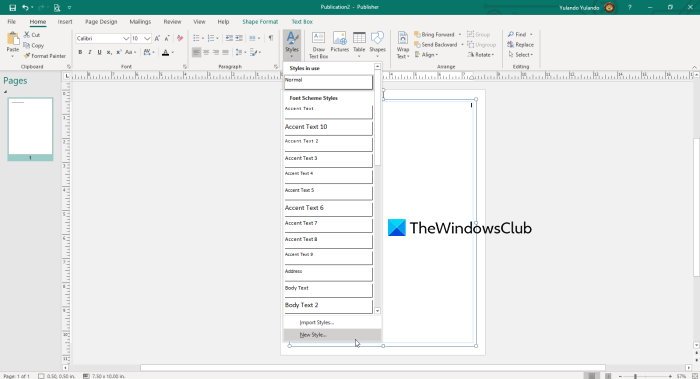Activate the Format Painter brush
This screenshot has width=700, height=379.
coord(27,56)
